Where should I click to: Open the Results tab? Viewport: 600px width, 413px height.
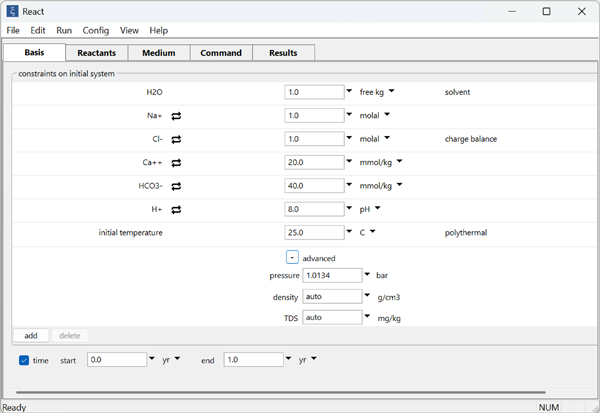283,53
